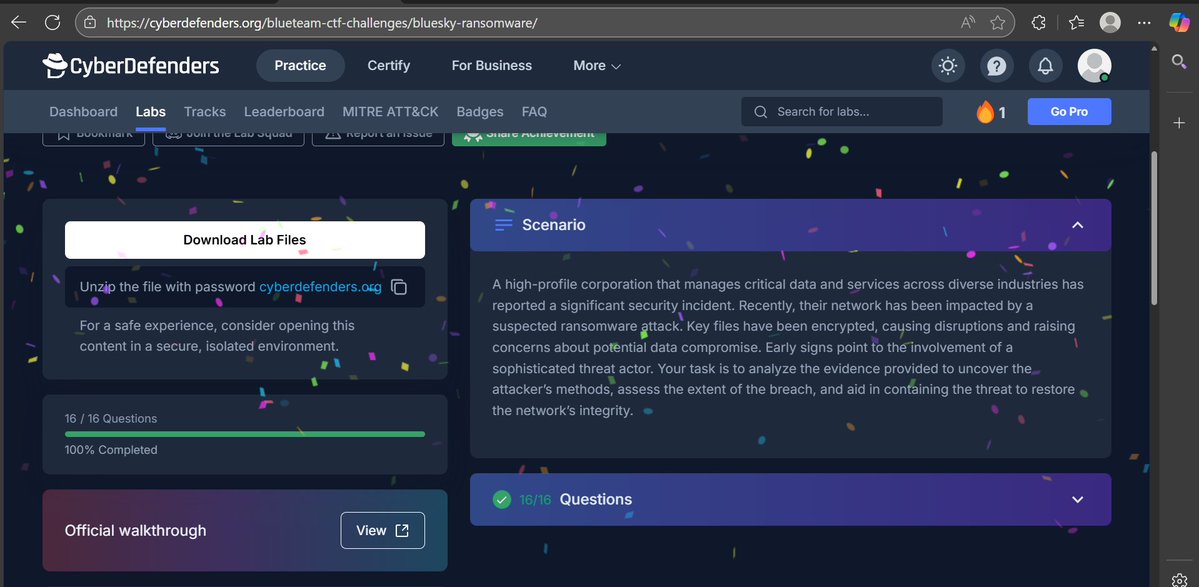Open the FAQ tab
The height and width of the screenshot is (587, 1199).
[x=535, y=112]
